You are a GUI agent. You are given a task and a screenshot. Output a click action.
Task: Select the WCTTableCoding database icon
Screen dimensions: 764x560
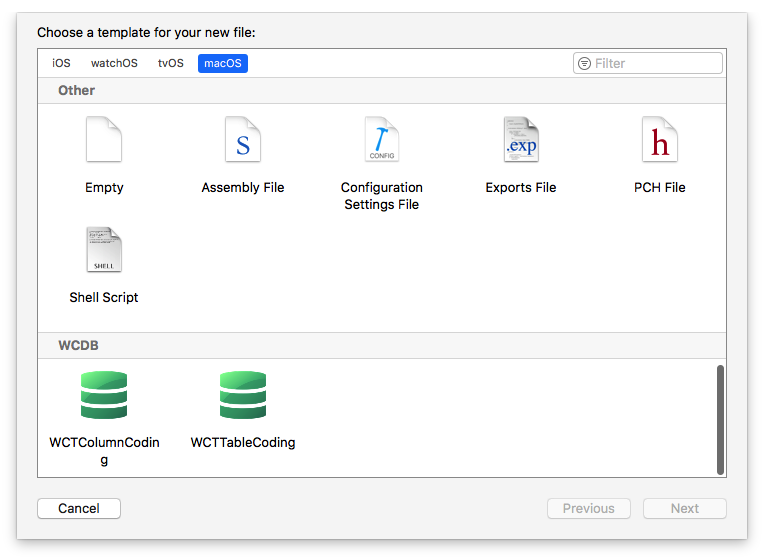point(243,395)
